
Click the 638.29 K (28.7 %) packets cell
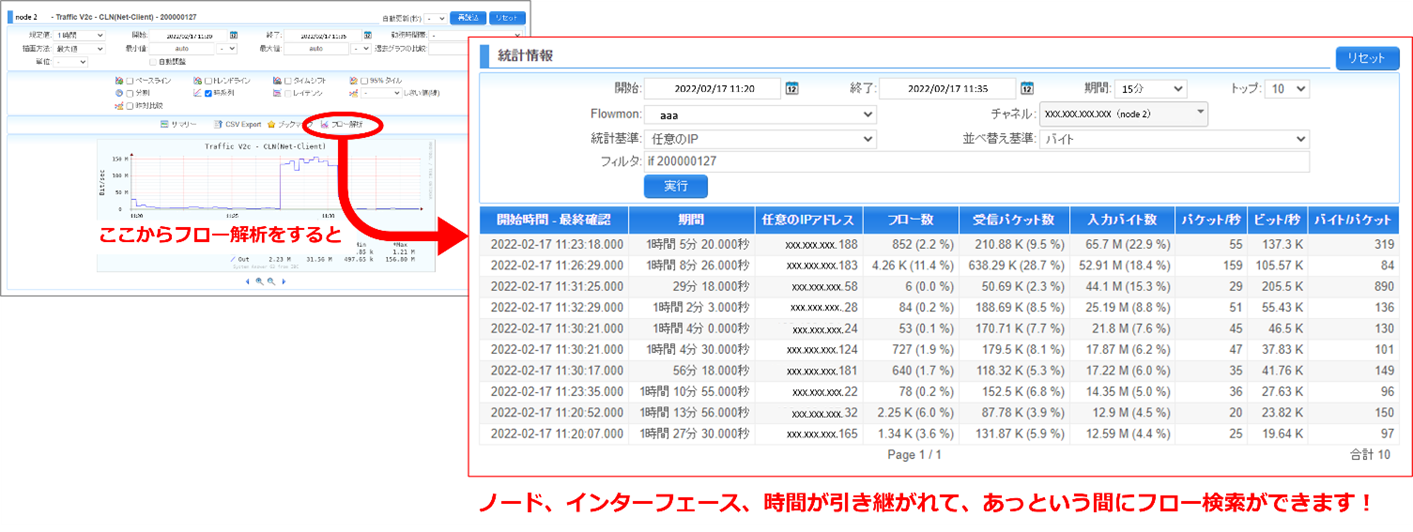coord(1014,265)
